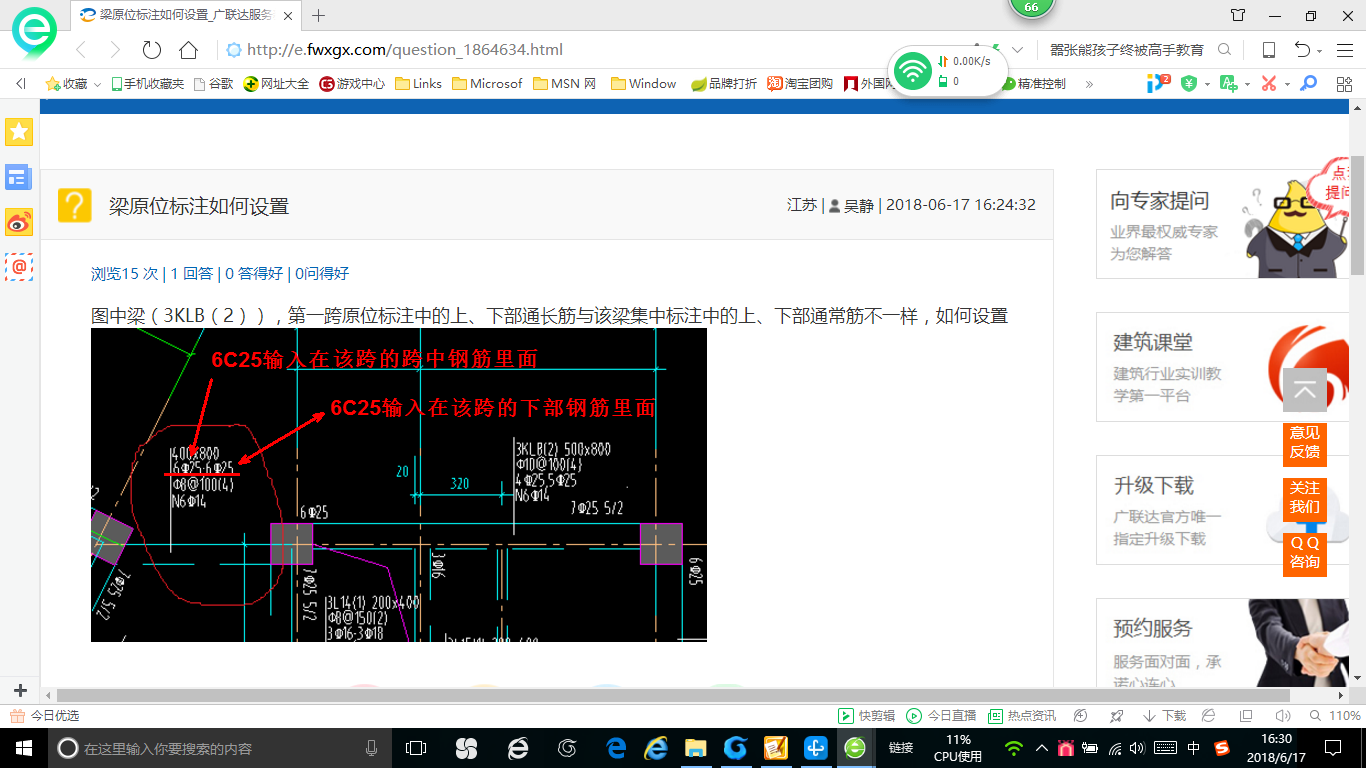
Task: Open the 游戏中心 bookmark
Action: tap(352, 84)
